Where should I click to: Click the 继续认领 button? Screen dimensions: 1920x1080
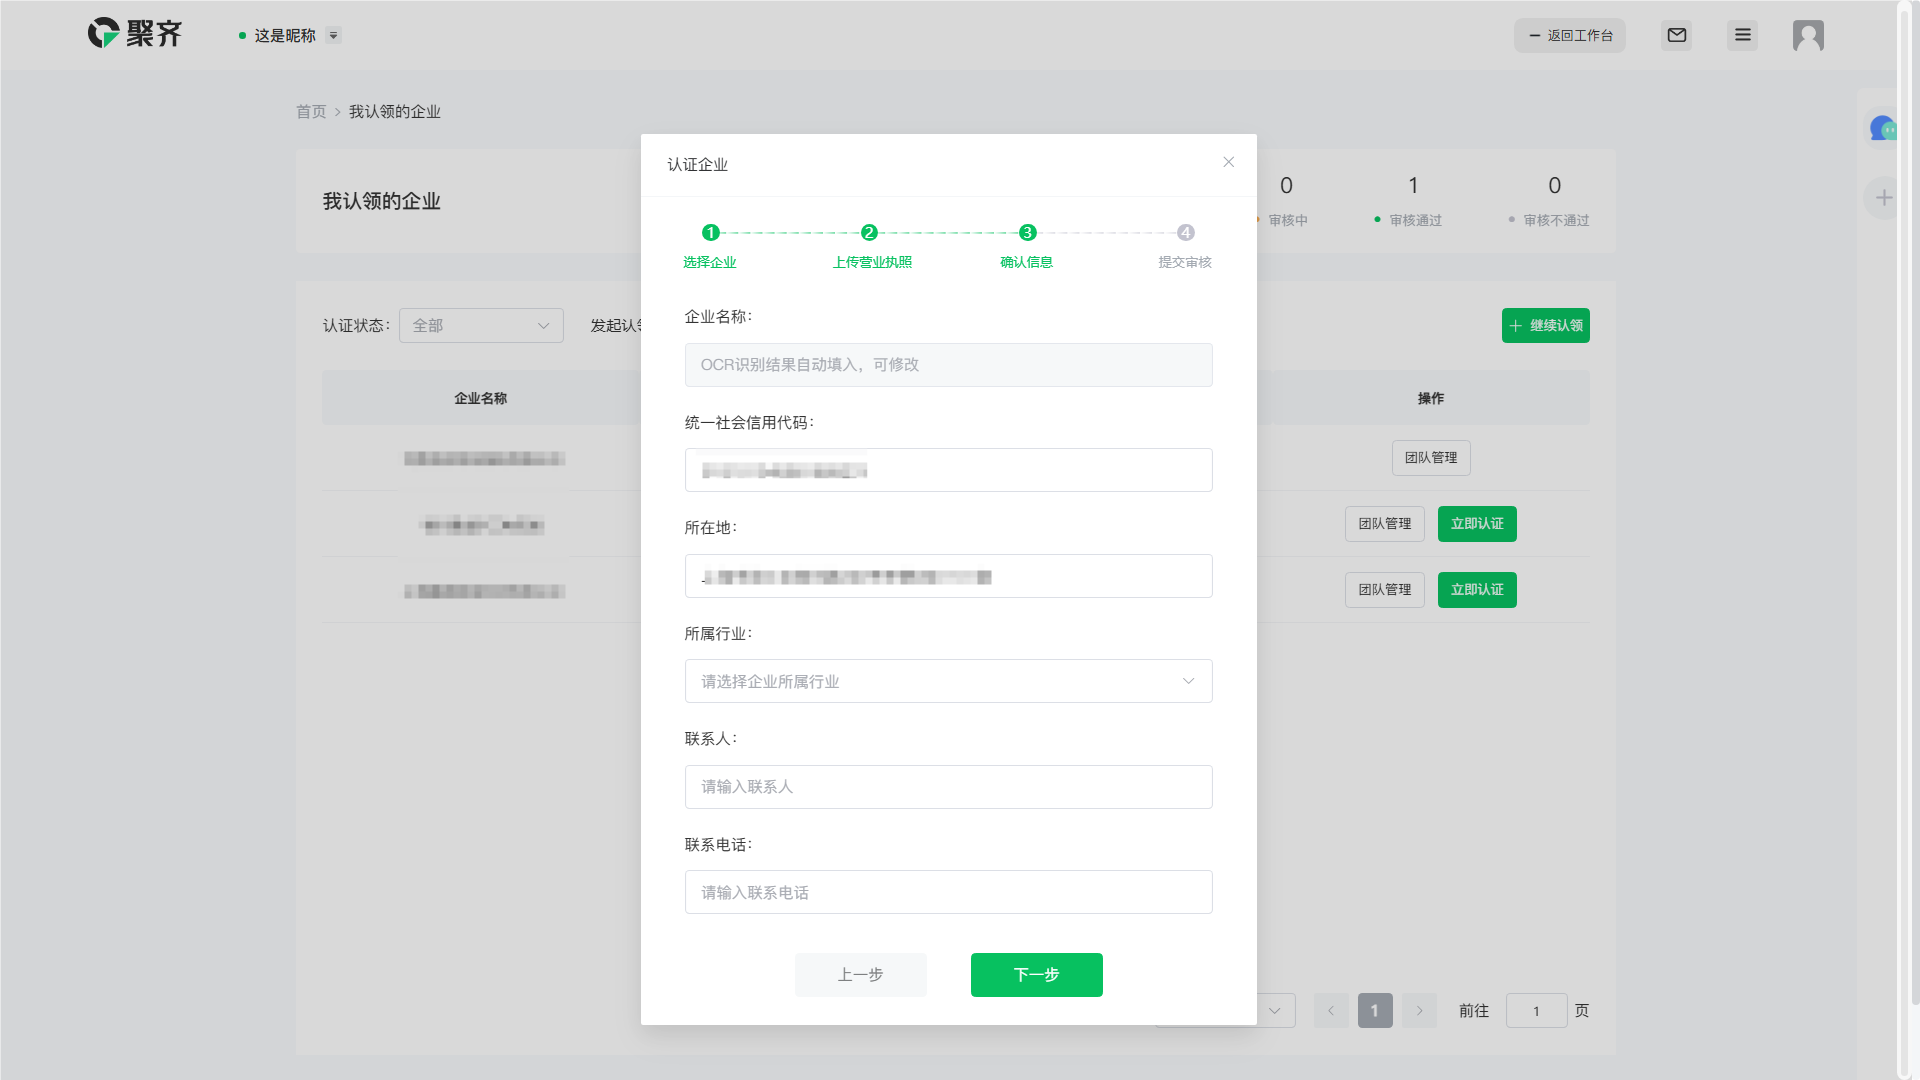(1546, 325)
